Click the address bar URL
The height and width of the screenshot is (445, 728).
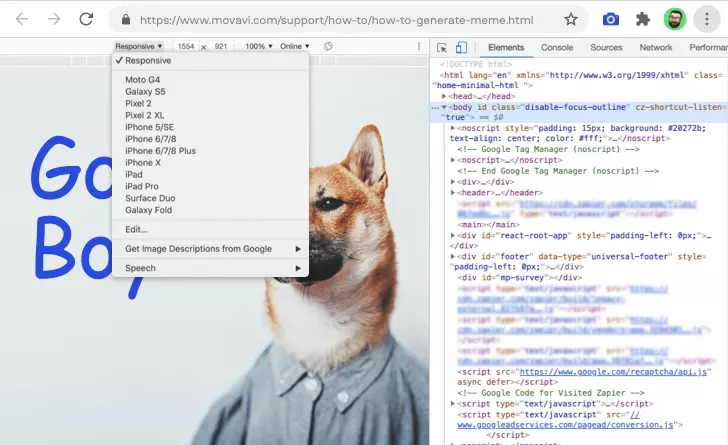pos(337,20)
